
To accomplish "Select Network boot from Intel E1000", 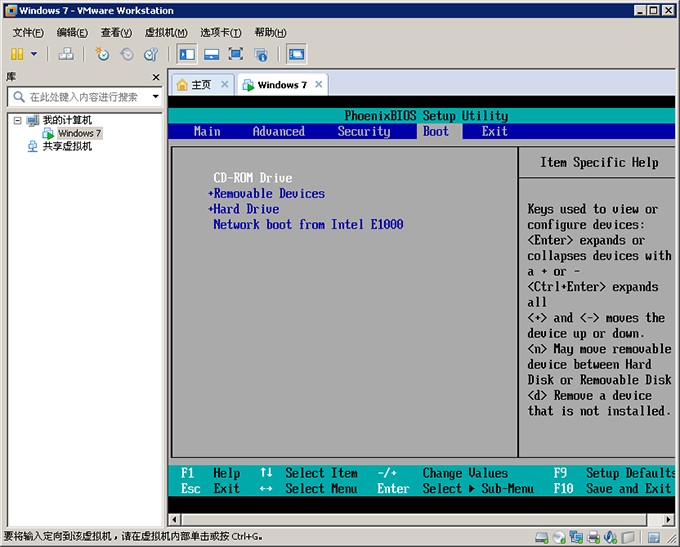I will pos(308,225).
